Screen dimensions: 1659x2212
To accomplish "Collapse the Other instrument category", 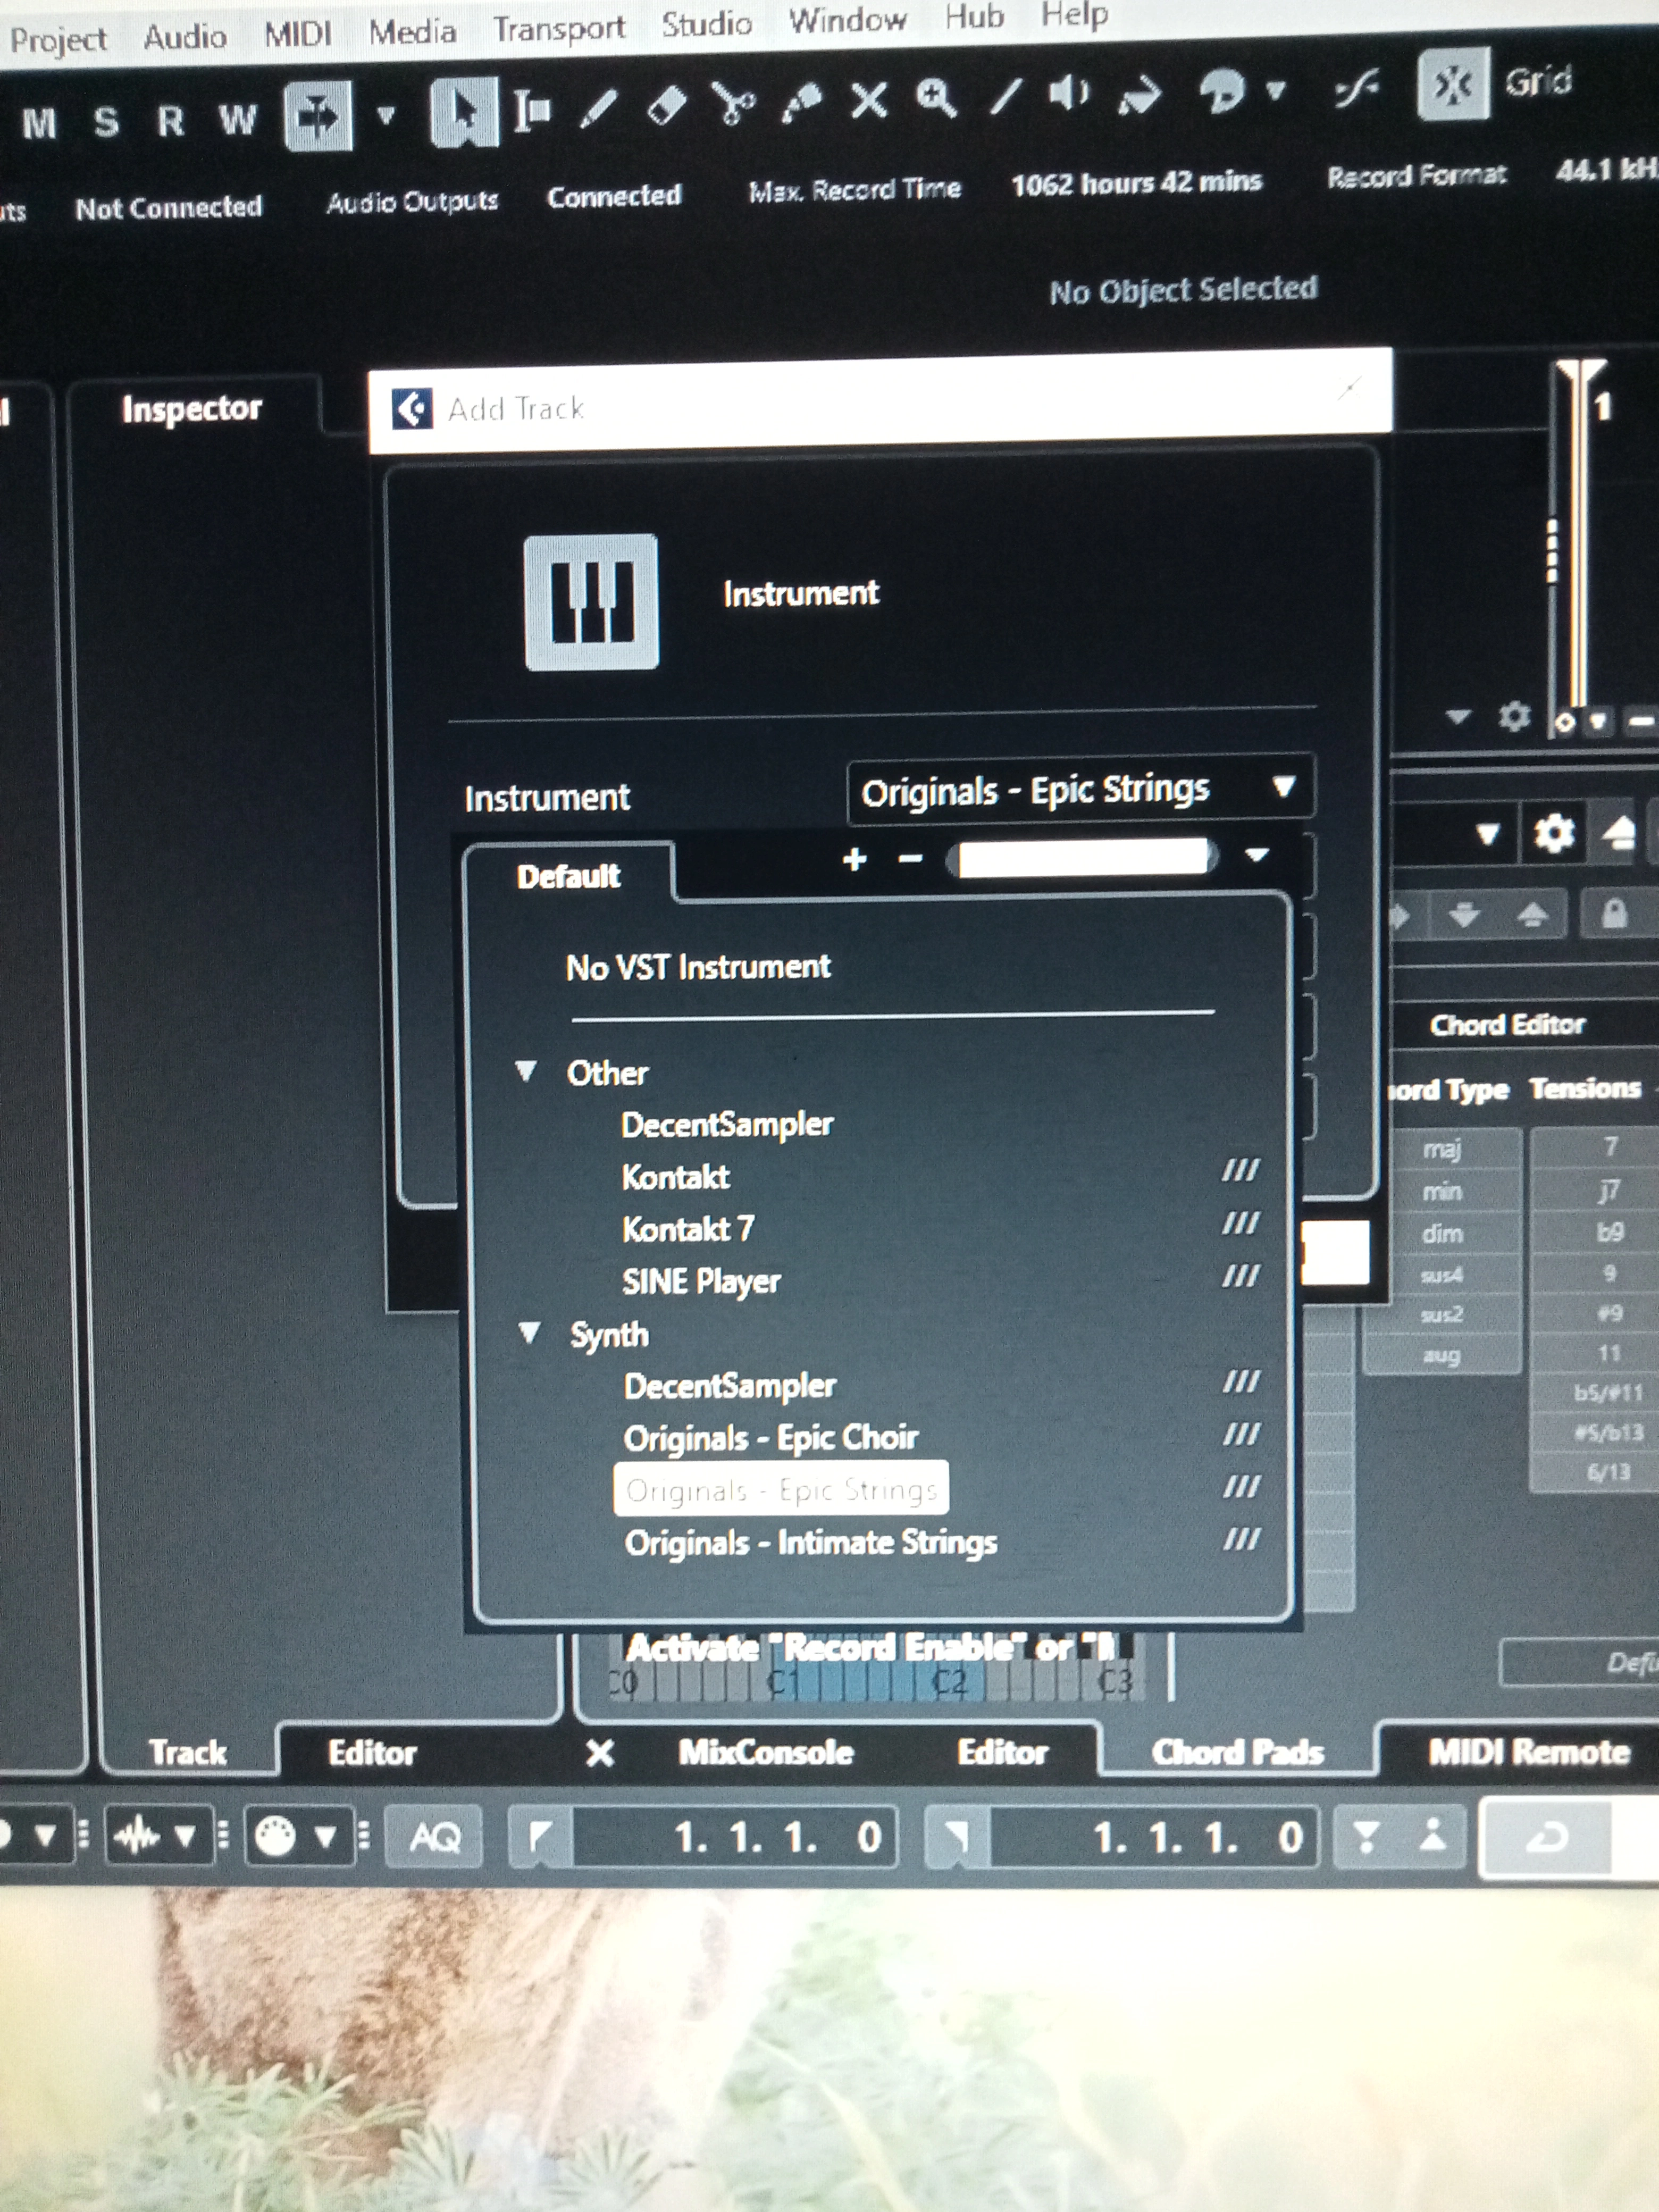I will (x=526, y=1072).
